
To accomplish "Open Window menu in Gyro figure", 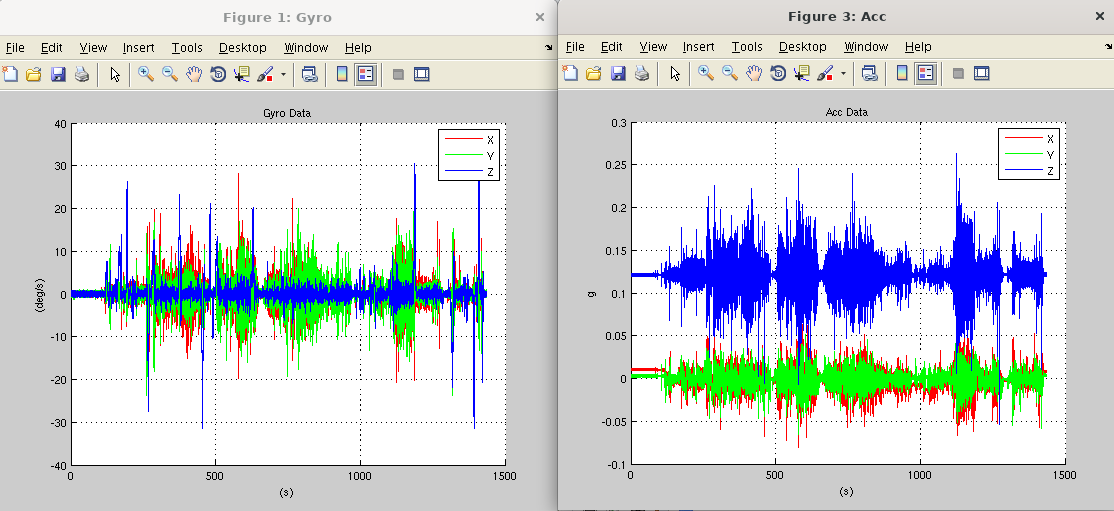I will pos(306,48).
